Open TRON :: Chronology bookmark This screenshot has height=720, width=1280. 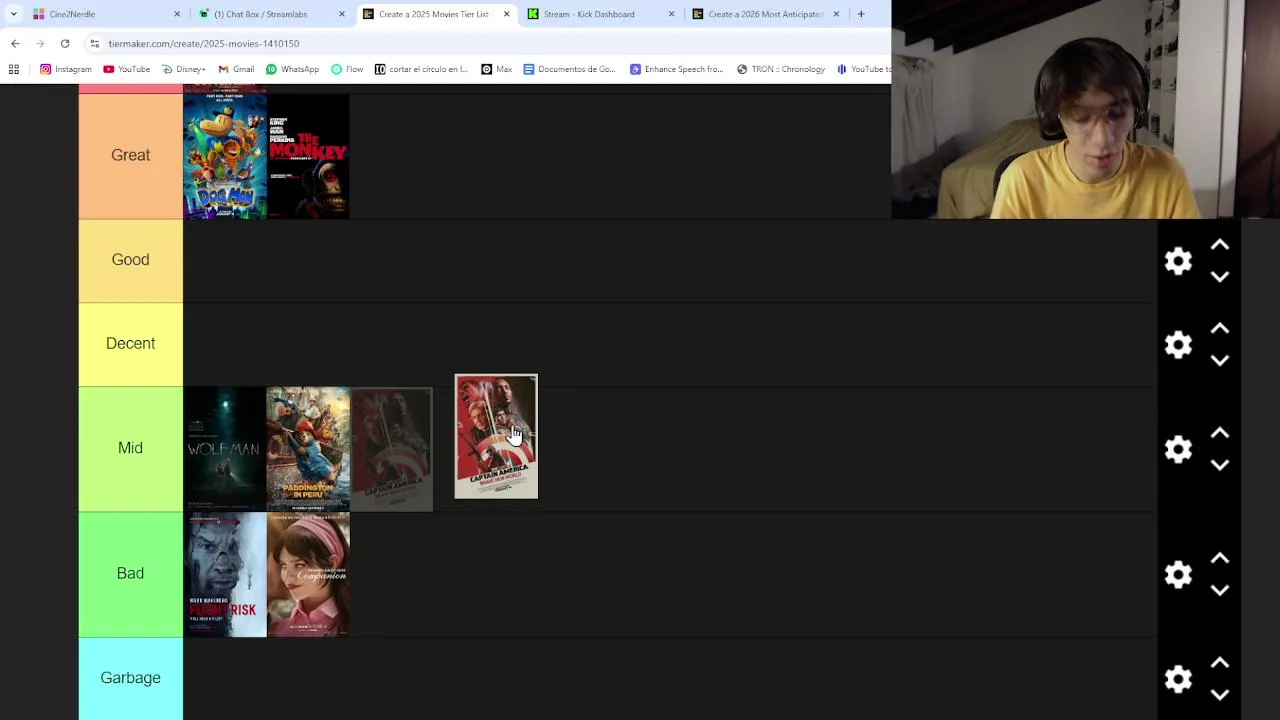tap(781, 69)
